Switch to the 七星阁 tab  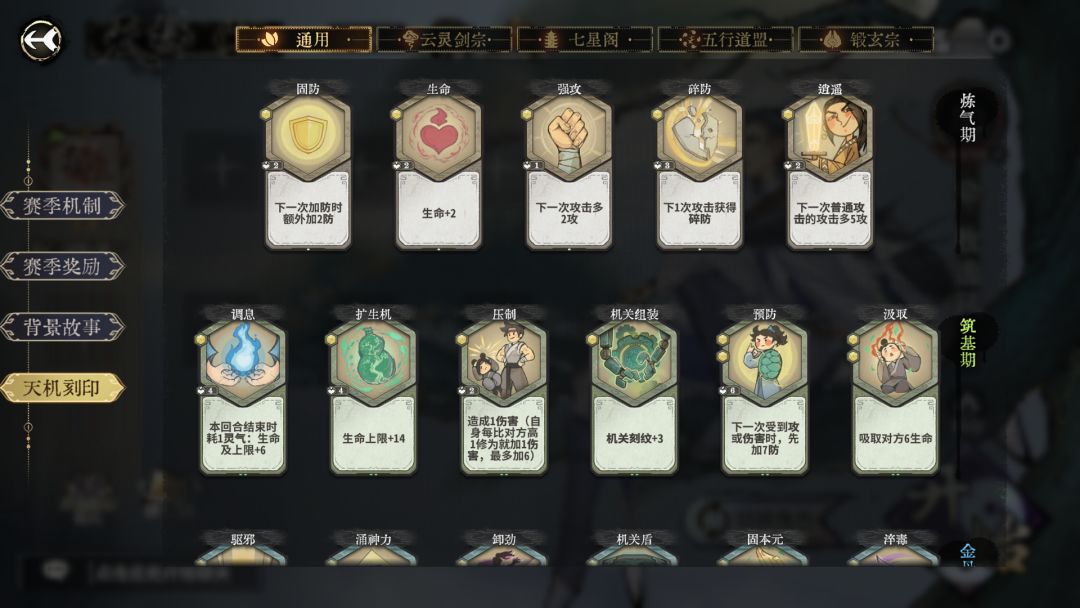point(585,40)
